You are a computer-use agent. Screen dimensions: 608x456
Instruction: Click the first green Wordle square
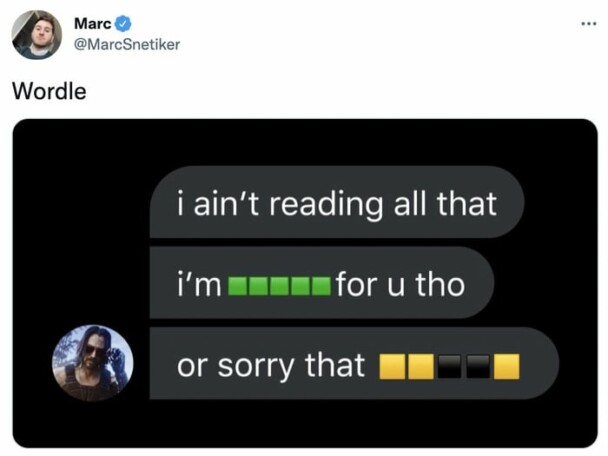click(239, 285)
